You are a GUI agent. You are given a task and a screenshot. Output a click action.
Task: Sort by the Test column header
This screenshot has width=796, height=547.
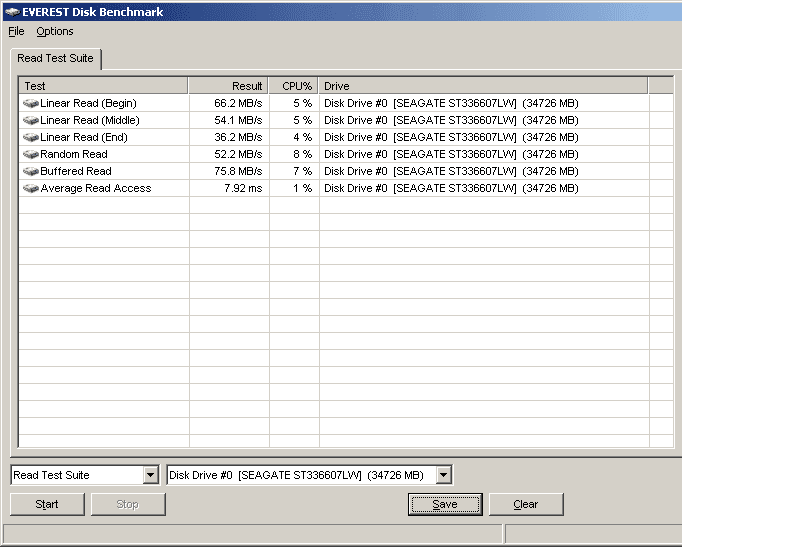coord(104,86)
